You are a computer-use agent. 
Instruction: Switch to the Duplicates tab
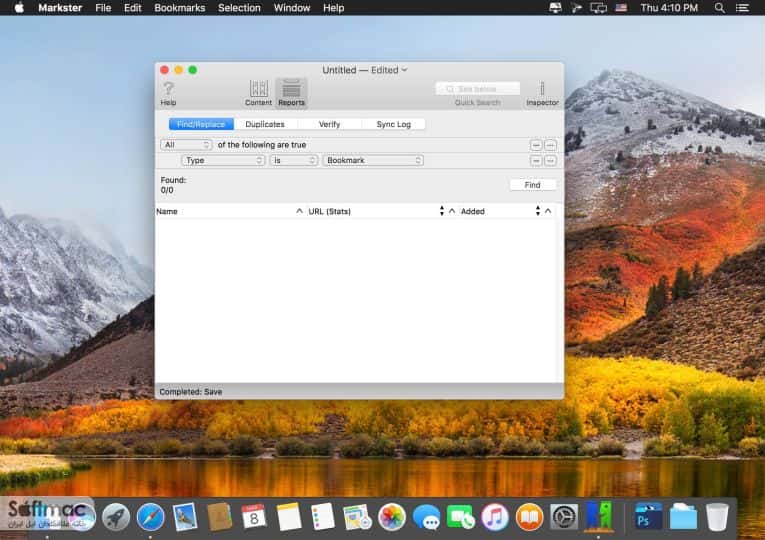(x=265, y=124)
